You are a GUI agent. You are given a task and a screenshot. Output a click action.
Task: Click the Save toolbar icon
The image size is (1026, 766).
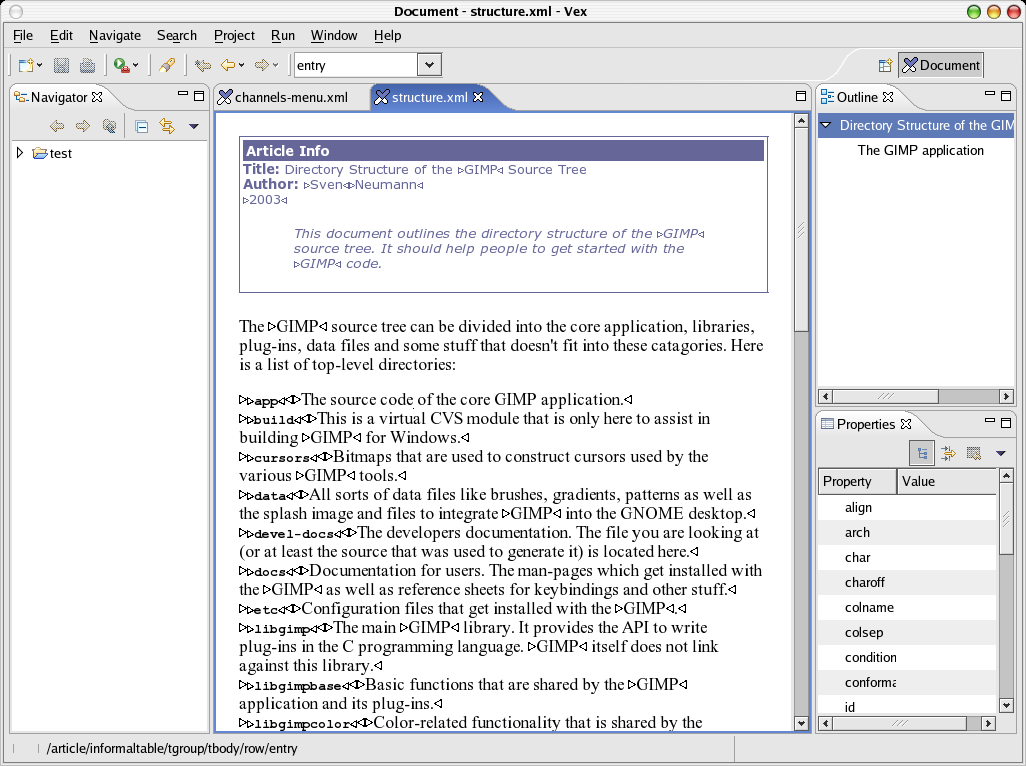62,65
